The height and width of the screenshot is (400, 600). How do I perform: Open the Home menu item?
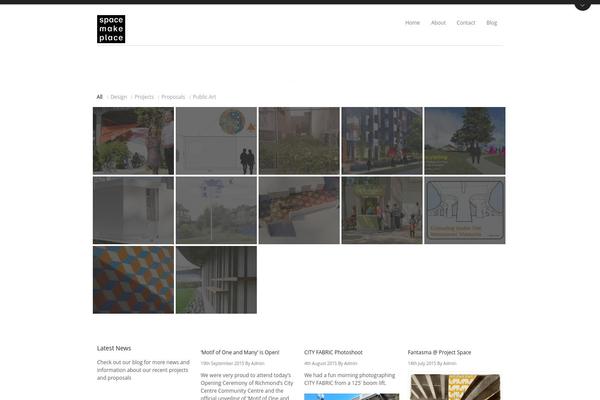tap(412, 23)
